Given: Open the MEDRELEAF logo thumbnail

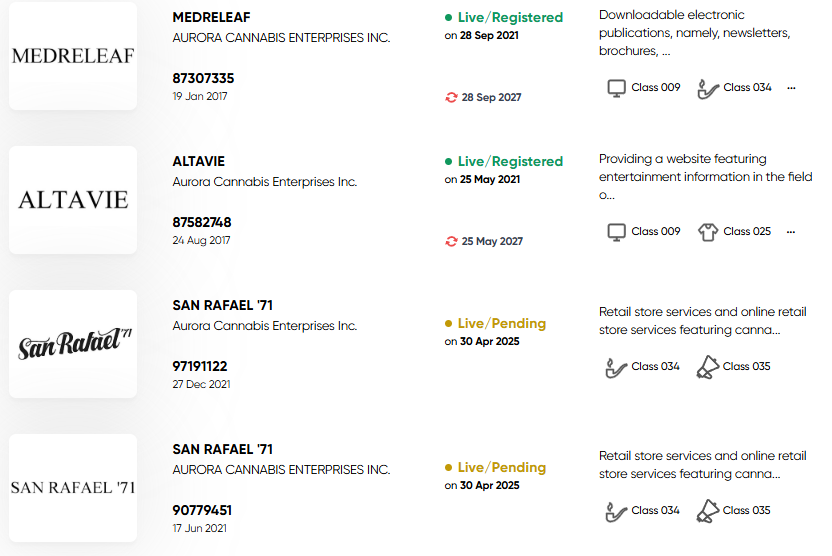Looking at the screenshot, I should coord(73,56).
